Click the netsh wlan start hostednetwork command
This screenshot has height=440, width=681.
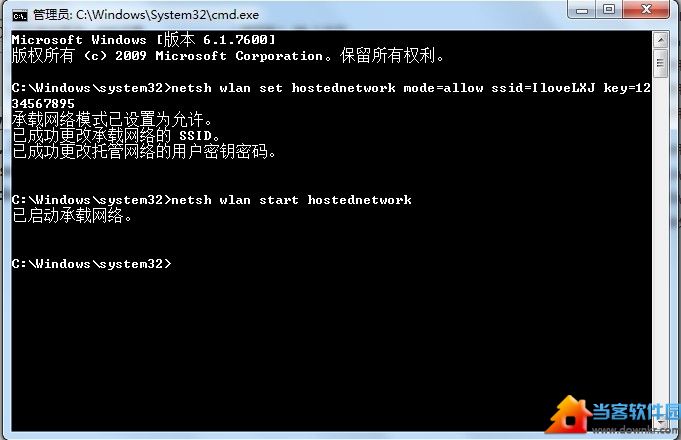(x=212, y=200)
